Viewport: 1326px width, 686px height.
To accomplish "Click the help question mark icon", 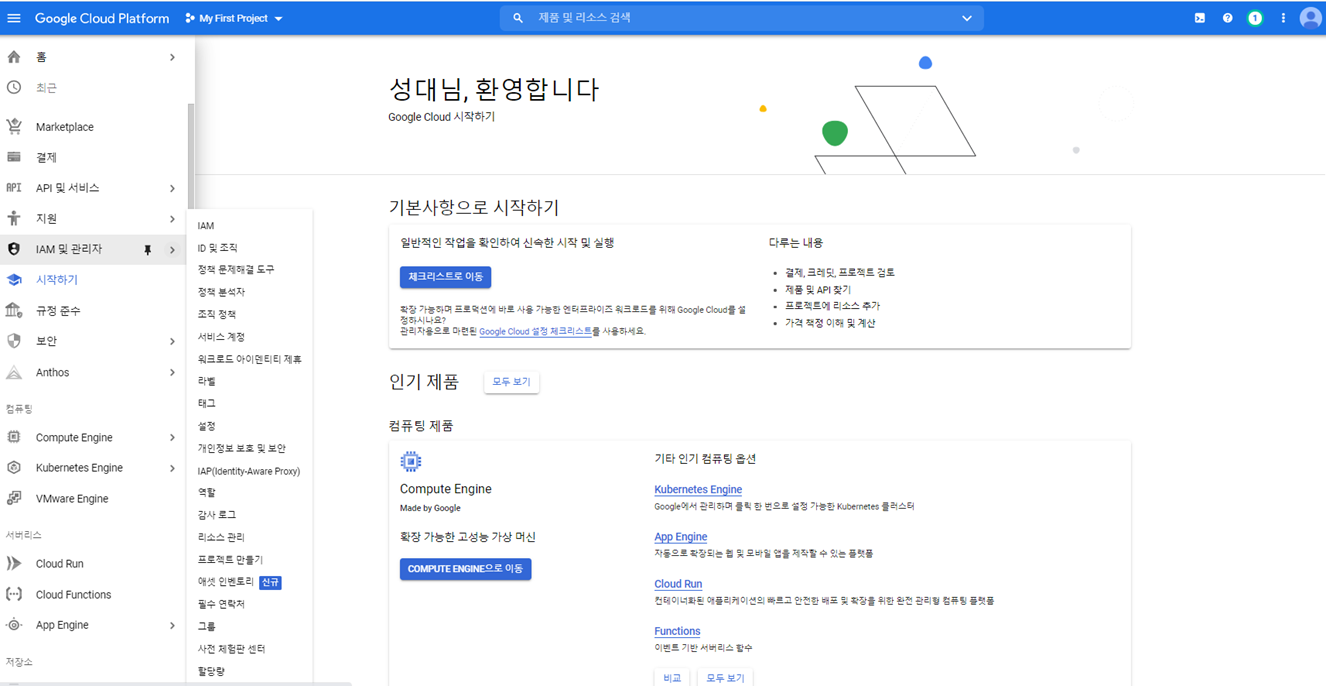I will point(1227,18).
